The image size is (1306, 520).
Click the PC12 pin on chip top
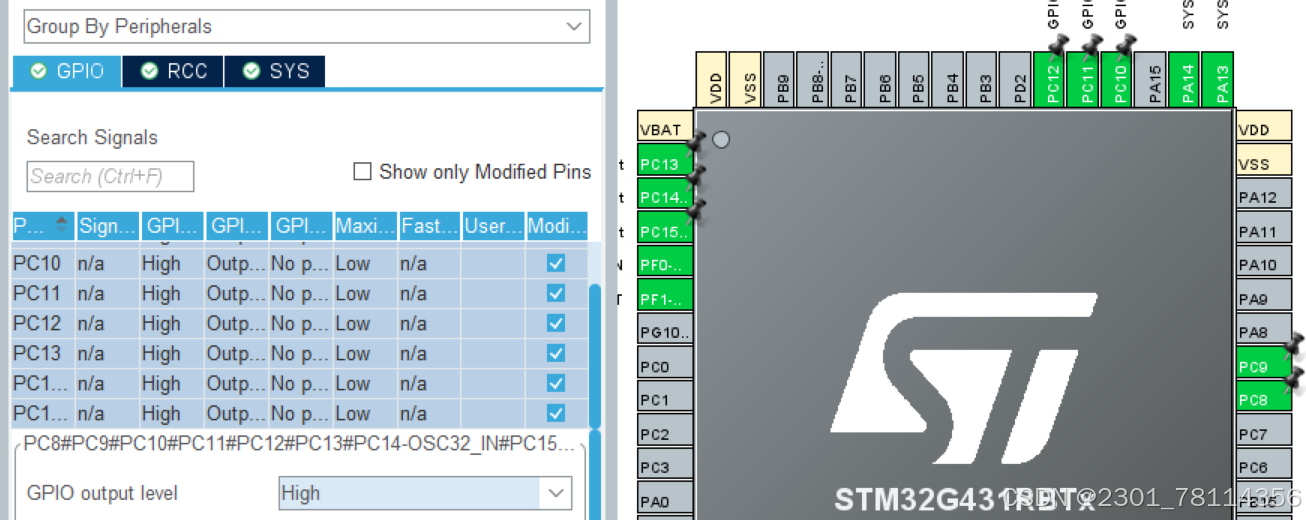click(1051, 78)
